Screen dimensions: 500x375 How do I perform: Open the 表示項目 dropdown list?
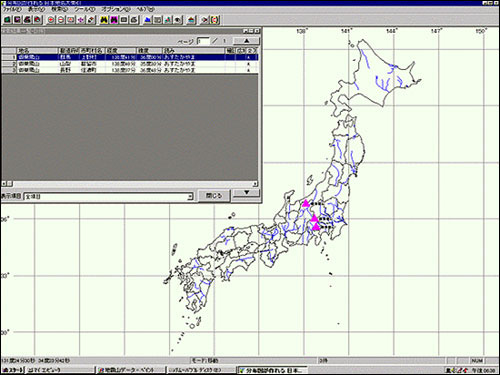(108, 197)
